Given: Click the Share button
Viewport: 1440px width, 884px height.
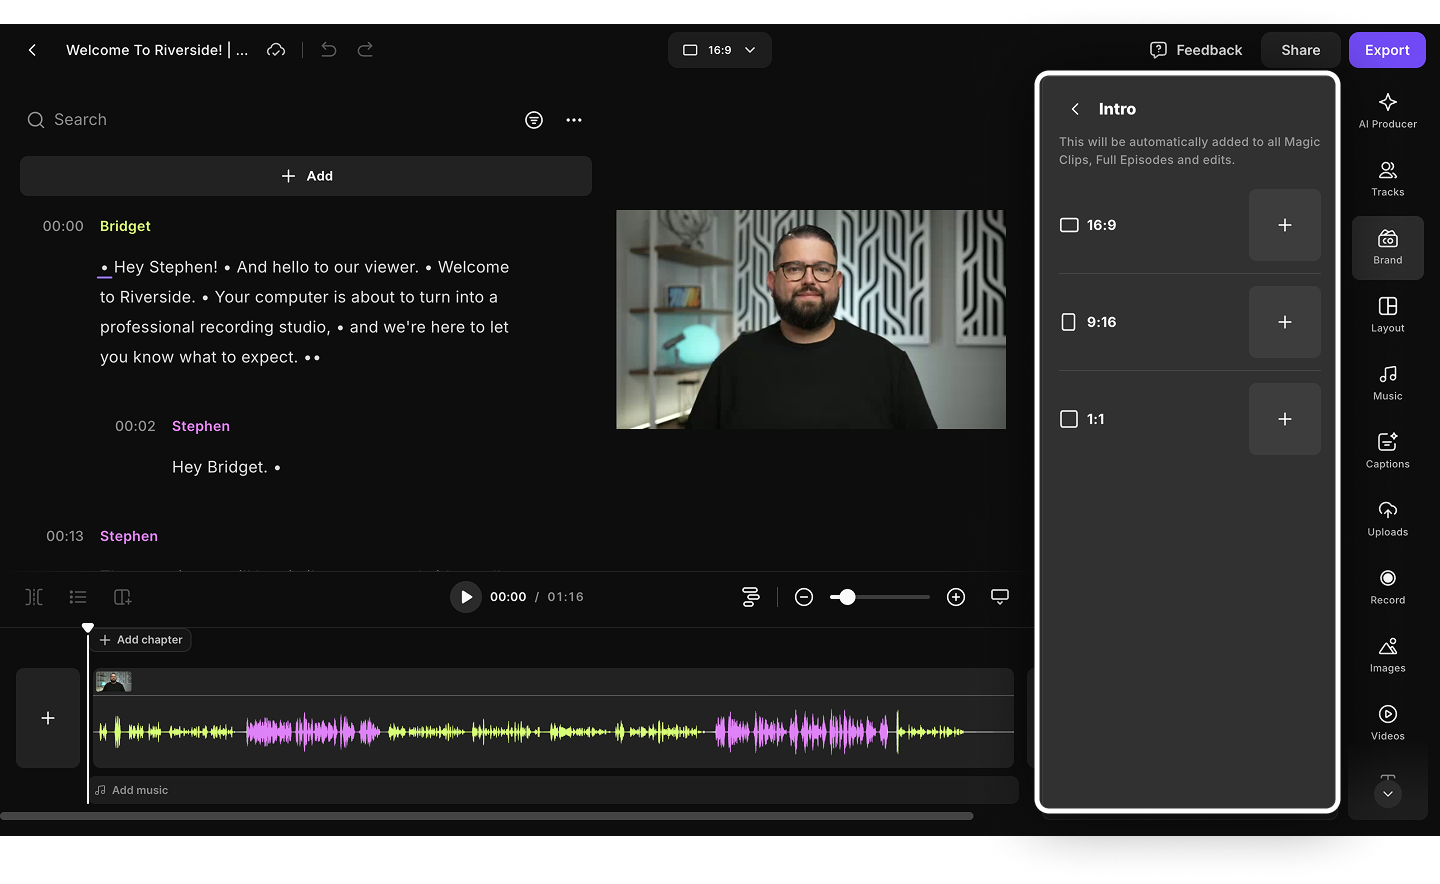Looking at the screenshot, I should pos(1300,50).
